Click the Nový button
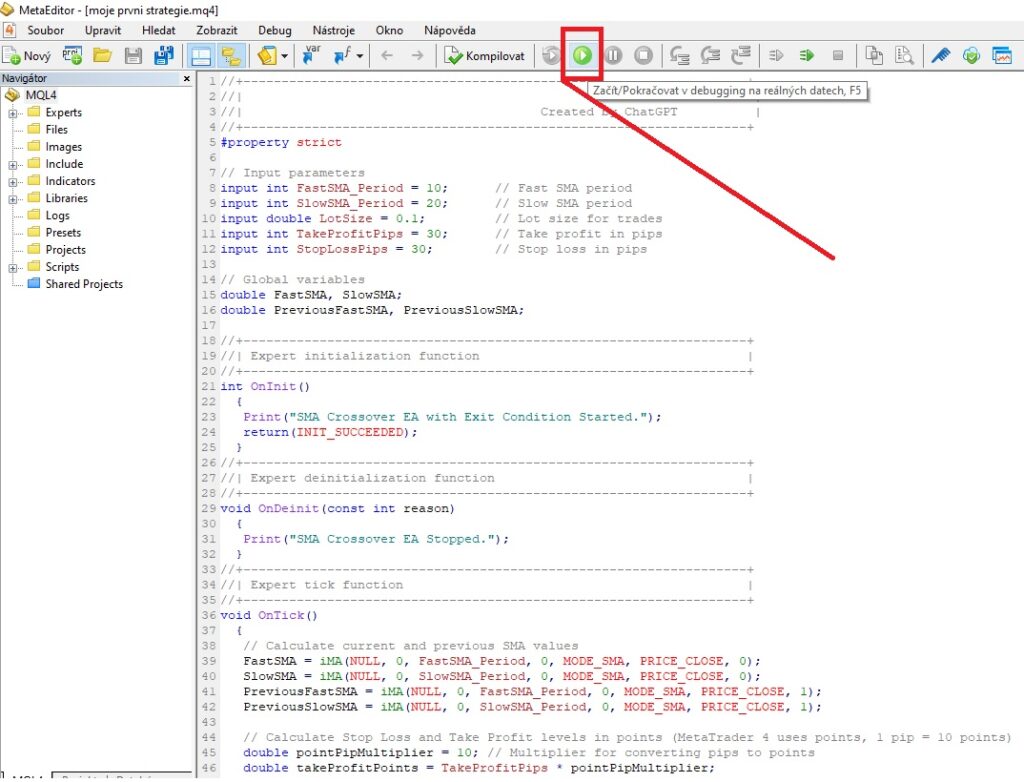This screenshot has width=1024, height=782. pyautogui.click(x=27, y=56)
